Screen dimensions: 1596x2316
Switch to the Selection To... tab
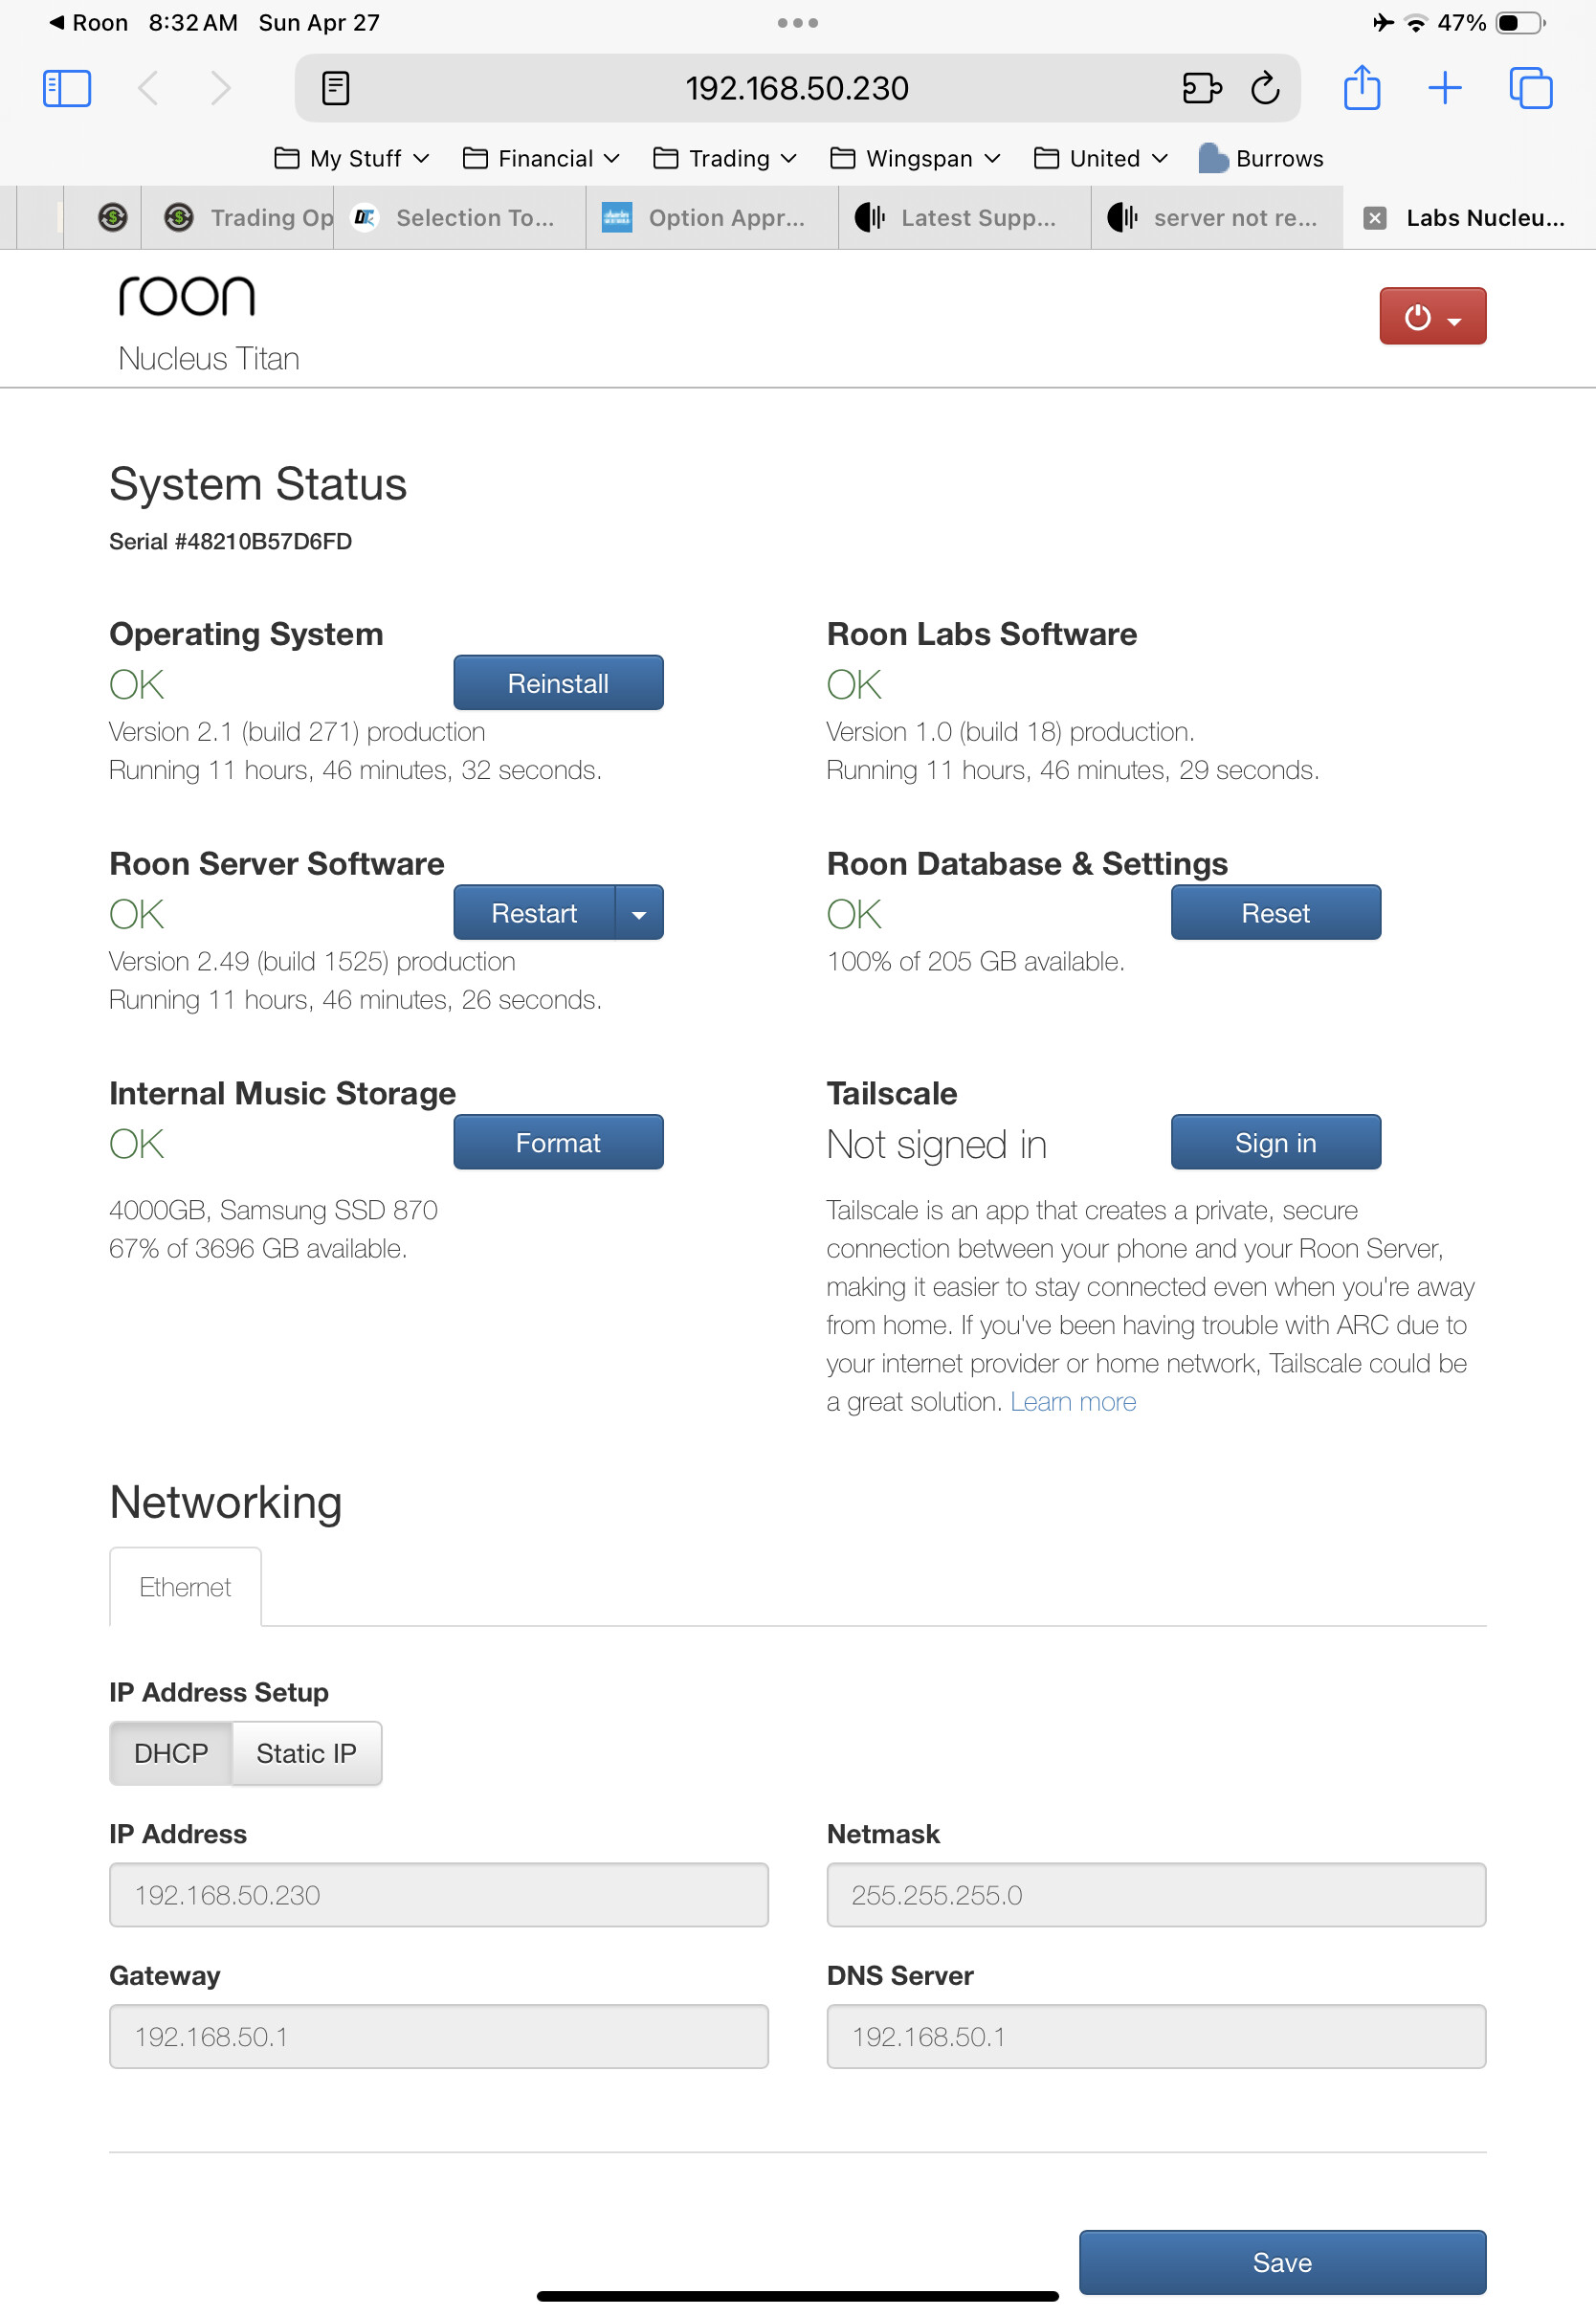460,218
